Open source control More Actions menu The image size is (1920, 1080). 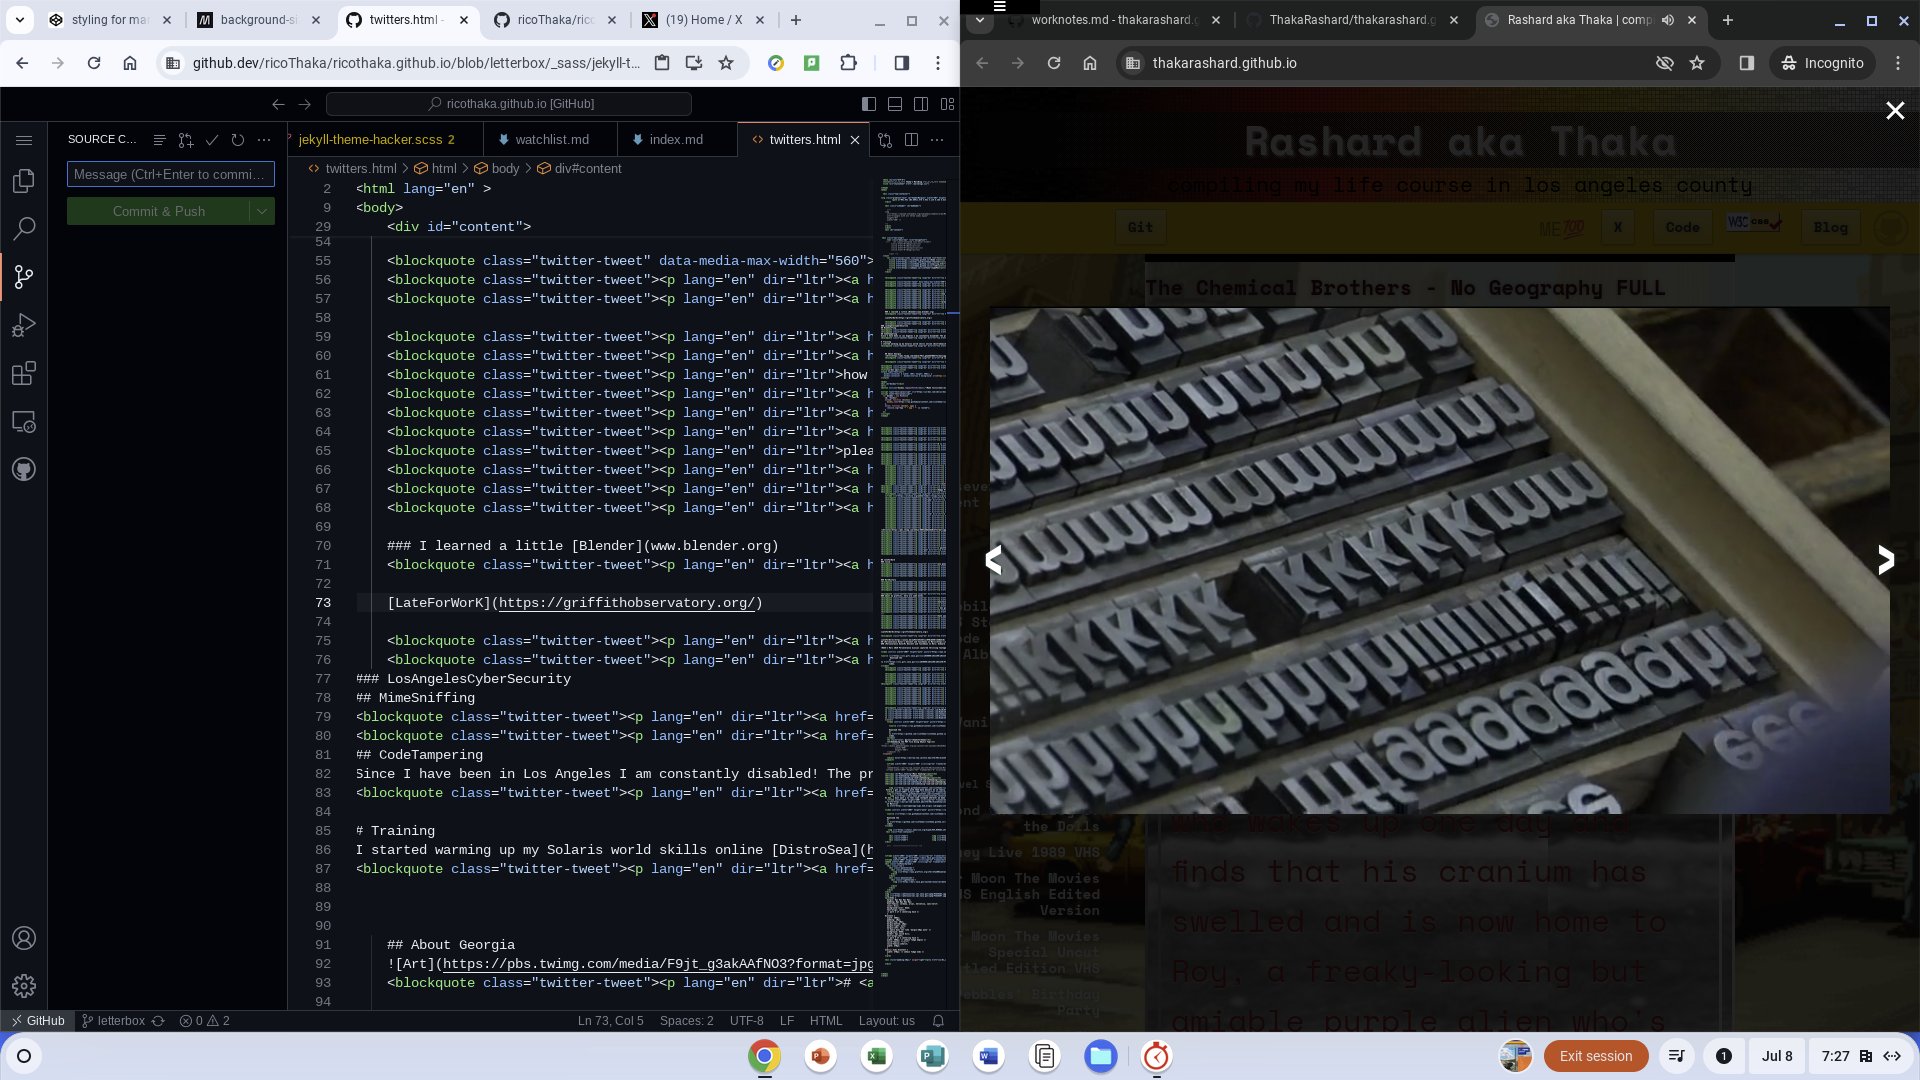click(264, 140)
